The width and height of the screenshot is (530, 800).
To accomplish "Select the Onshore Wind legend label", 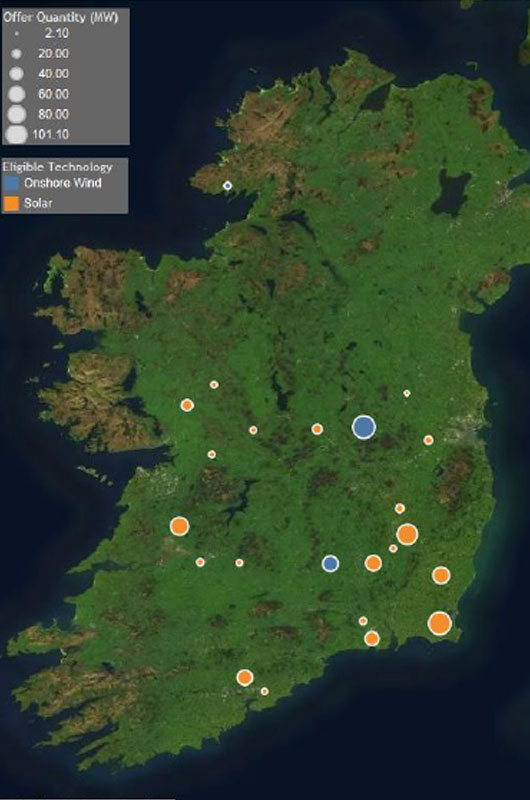I will click(x=63, y=183).
